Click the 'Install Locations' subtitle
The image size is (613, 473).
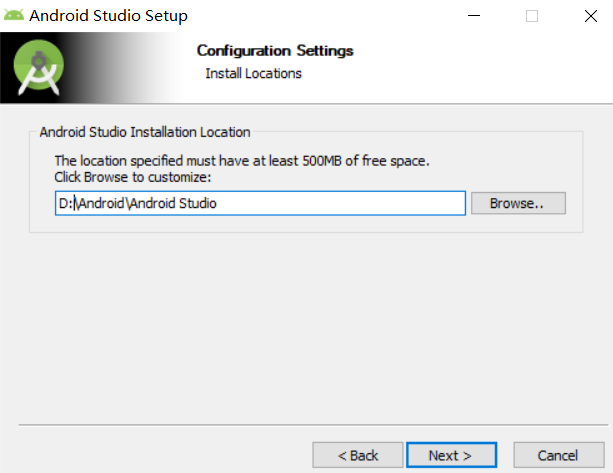coord(253,73)
